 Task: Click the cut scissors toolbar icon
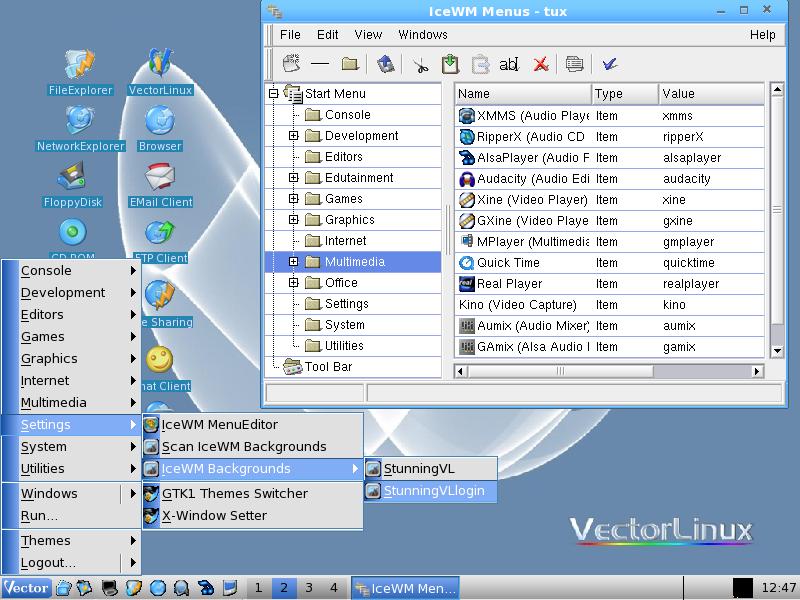pos(420,64)
